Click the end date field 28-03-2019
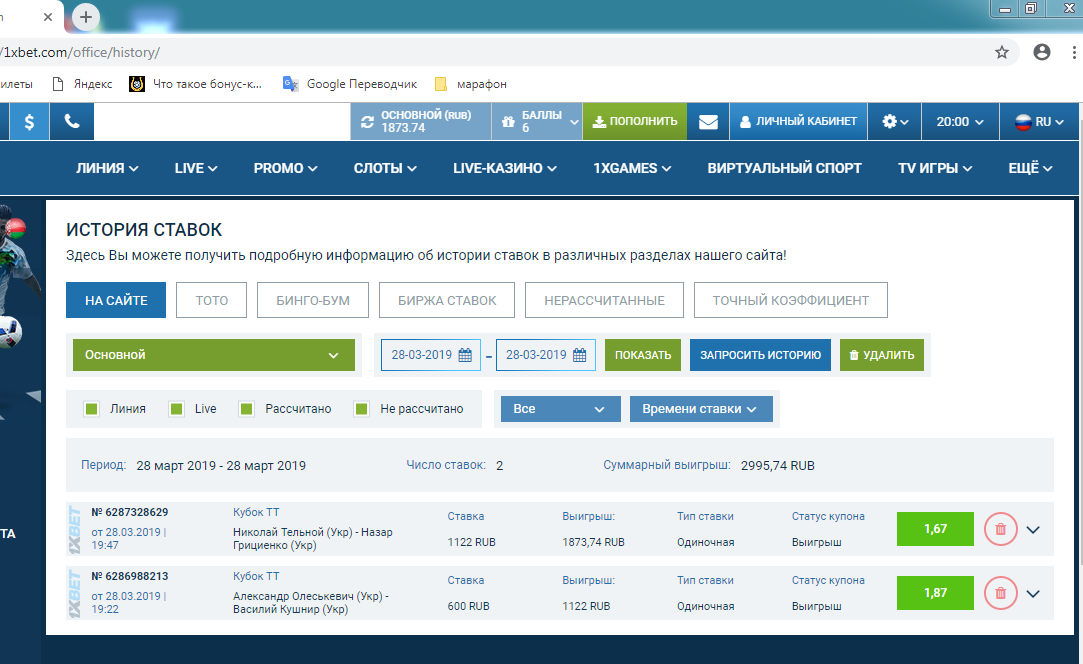Screen dimensions: 1083x664 546,355
